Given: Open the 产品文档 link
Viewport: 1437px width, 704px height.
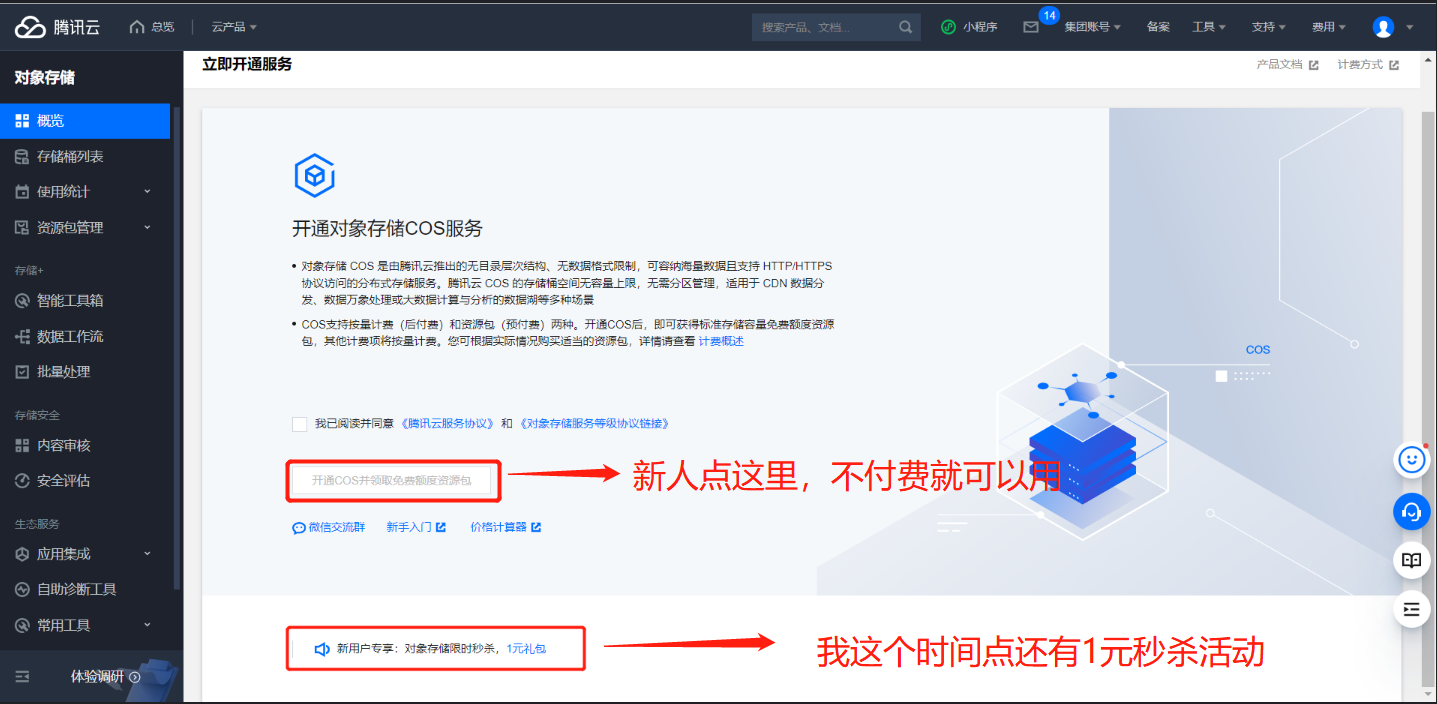Looking at the screenshot, I should point(1287,65).
